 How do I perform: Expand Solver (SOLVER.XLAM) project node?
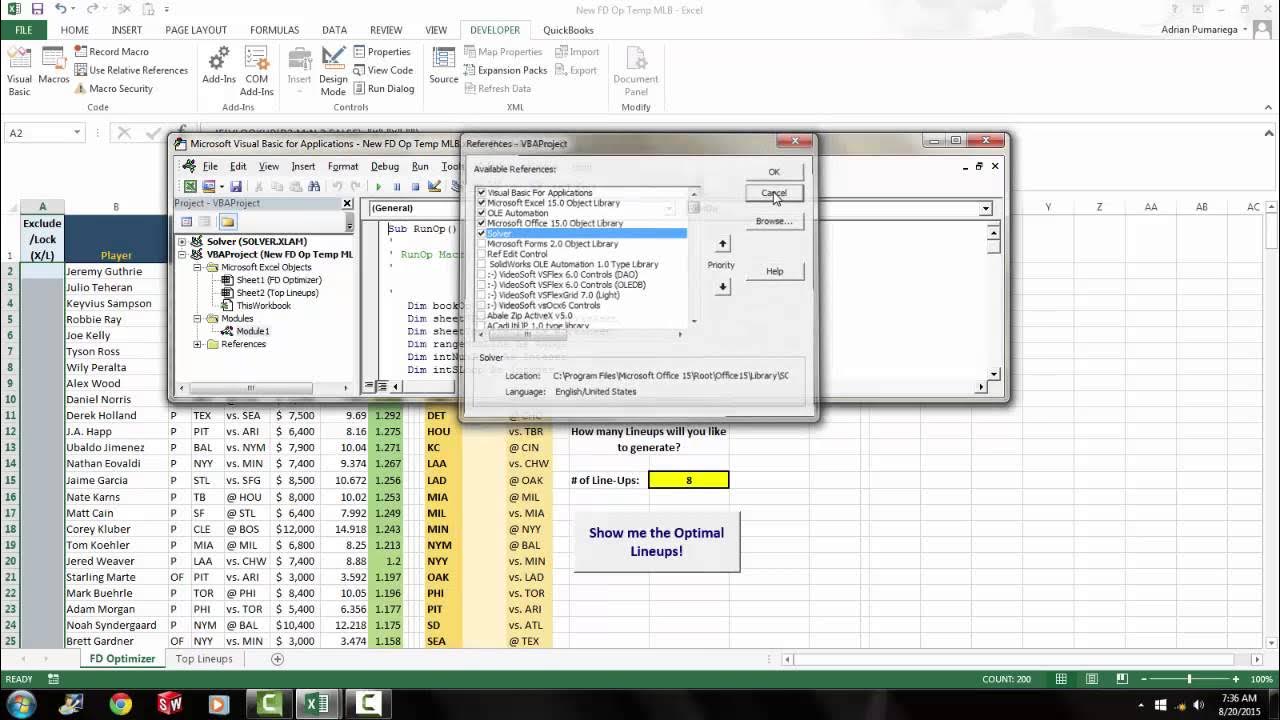click(x=183, y=242)
